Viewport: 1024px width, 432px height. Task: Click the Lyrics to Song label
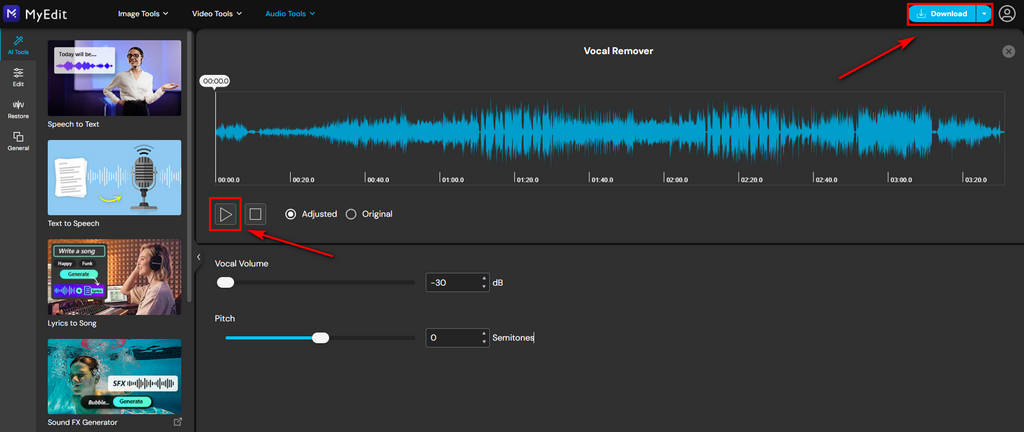pyautogui.click(x=72, y=323)
